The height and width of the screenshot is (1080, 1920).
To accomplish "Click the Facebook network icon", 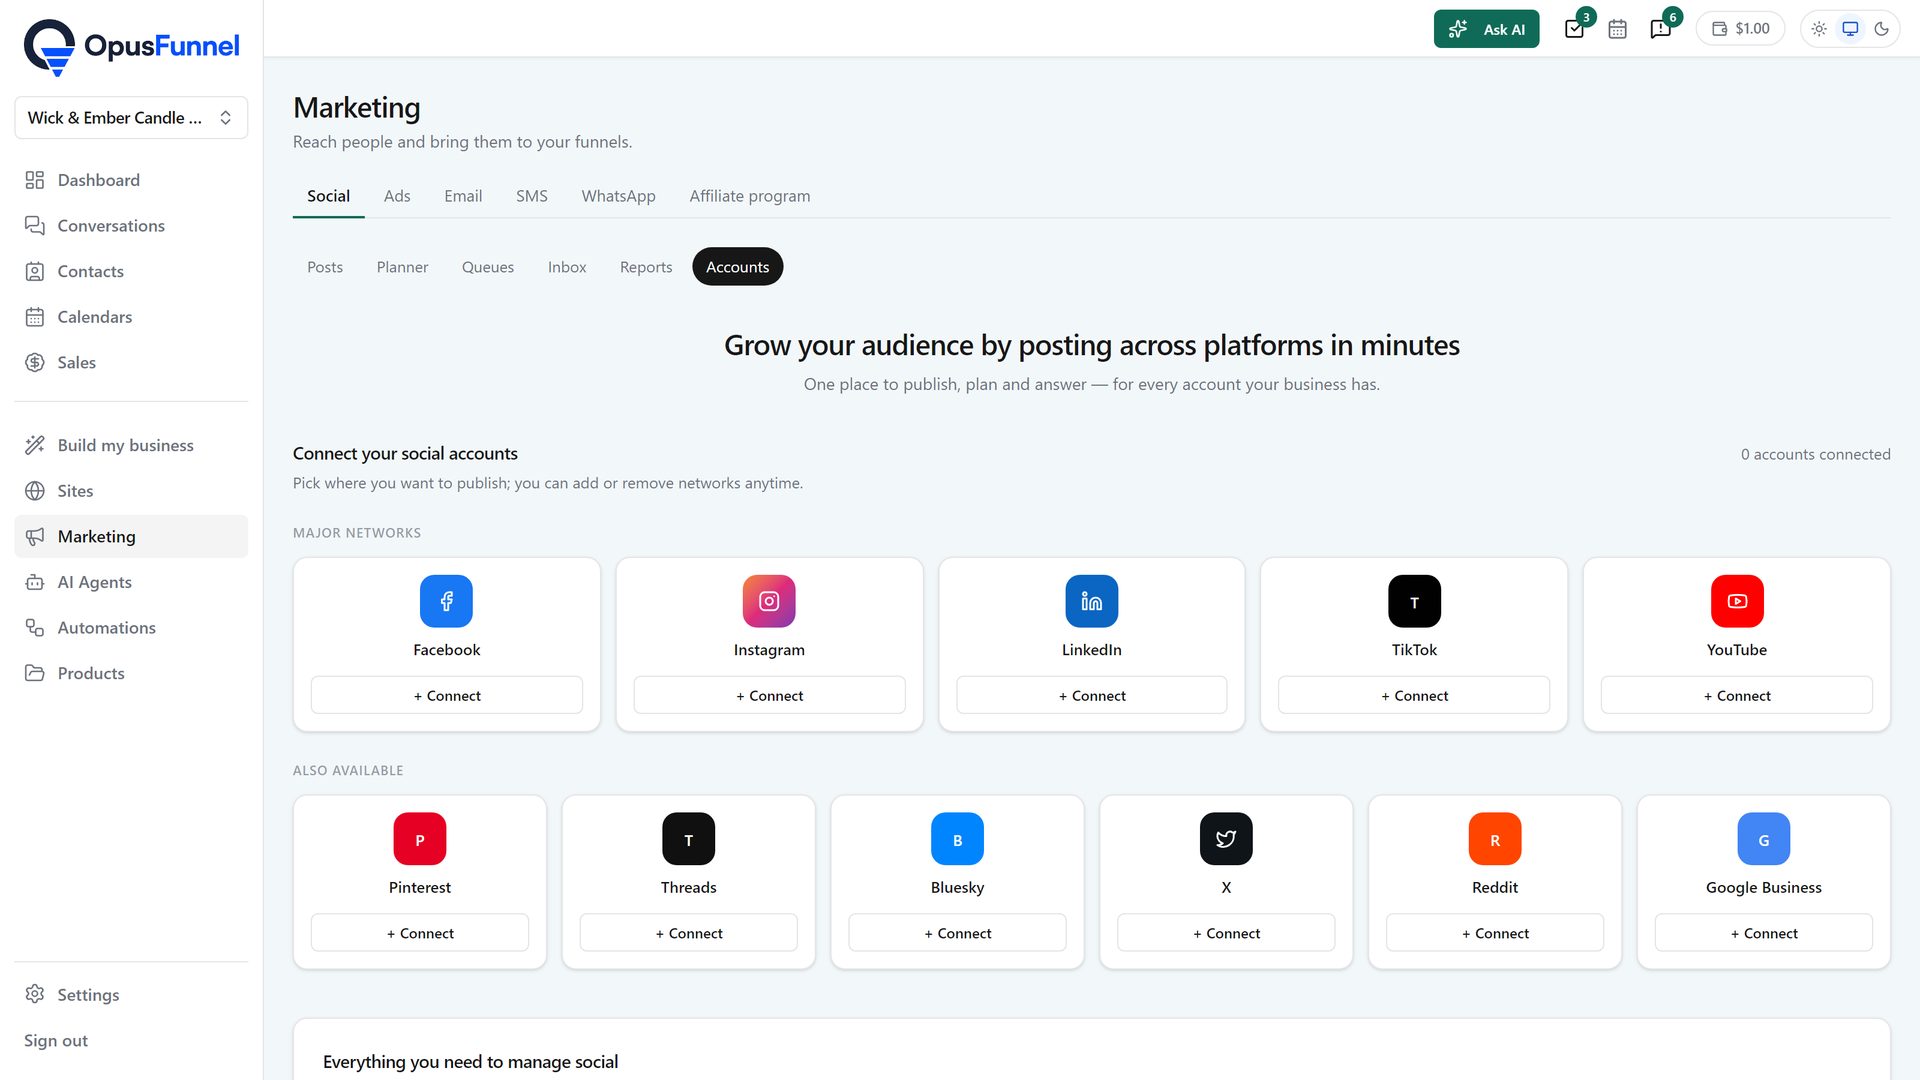I will pyautogui.click(x=446, y=601).
